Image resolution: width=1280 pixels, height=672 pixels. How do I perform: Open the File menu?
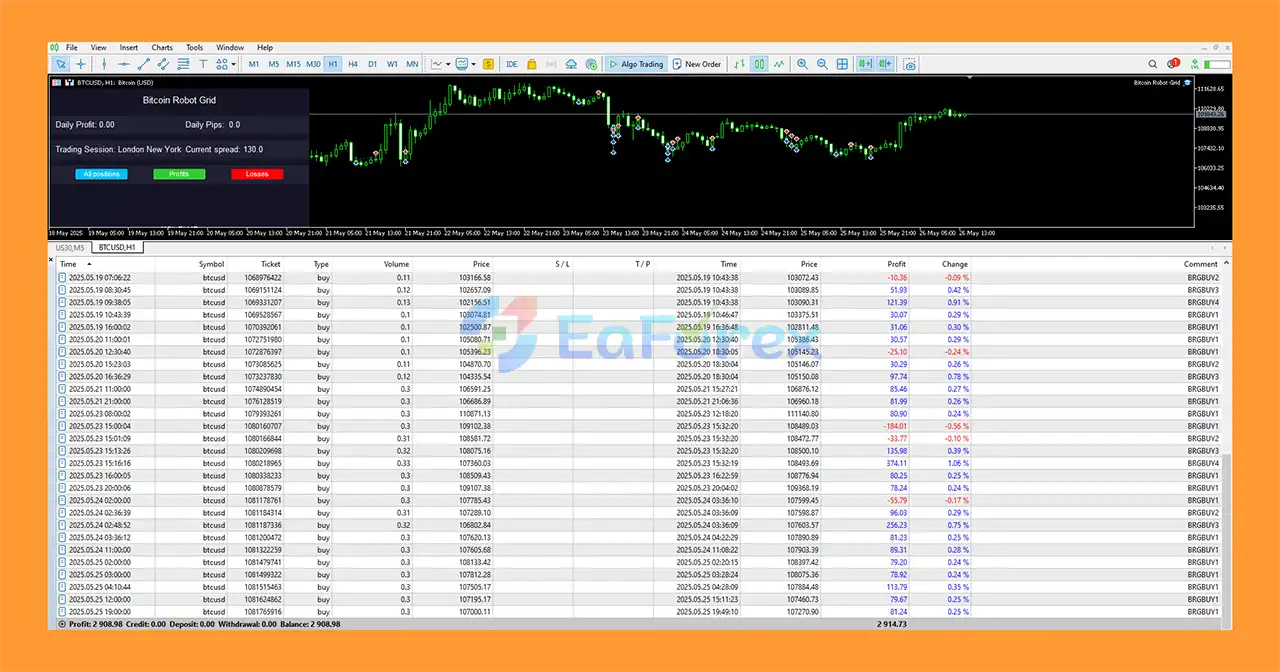72,47
